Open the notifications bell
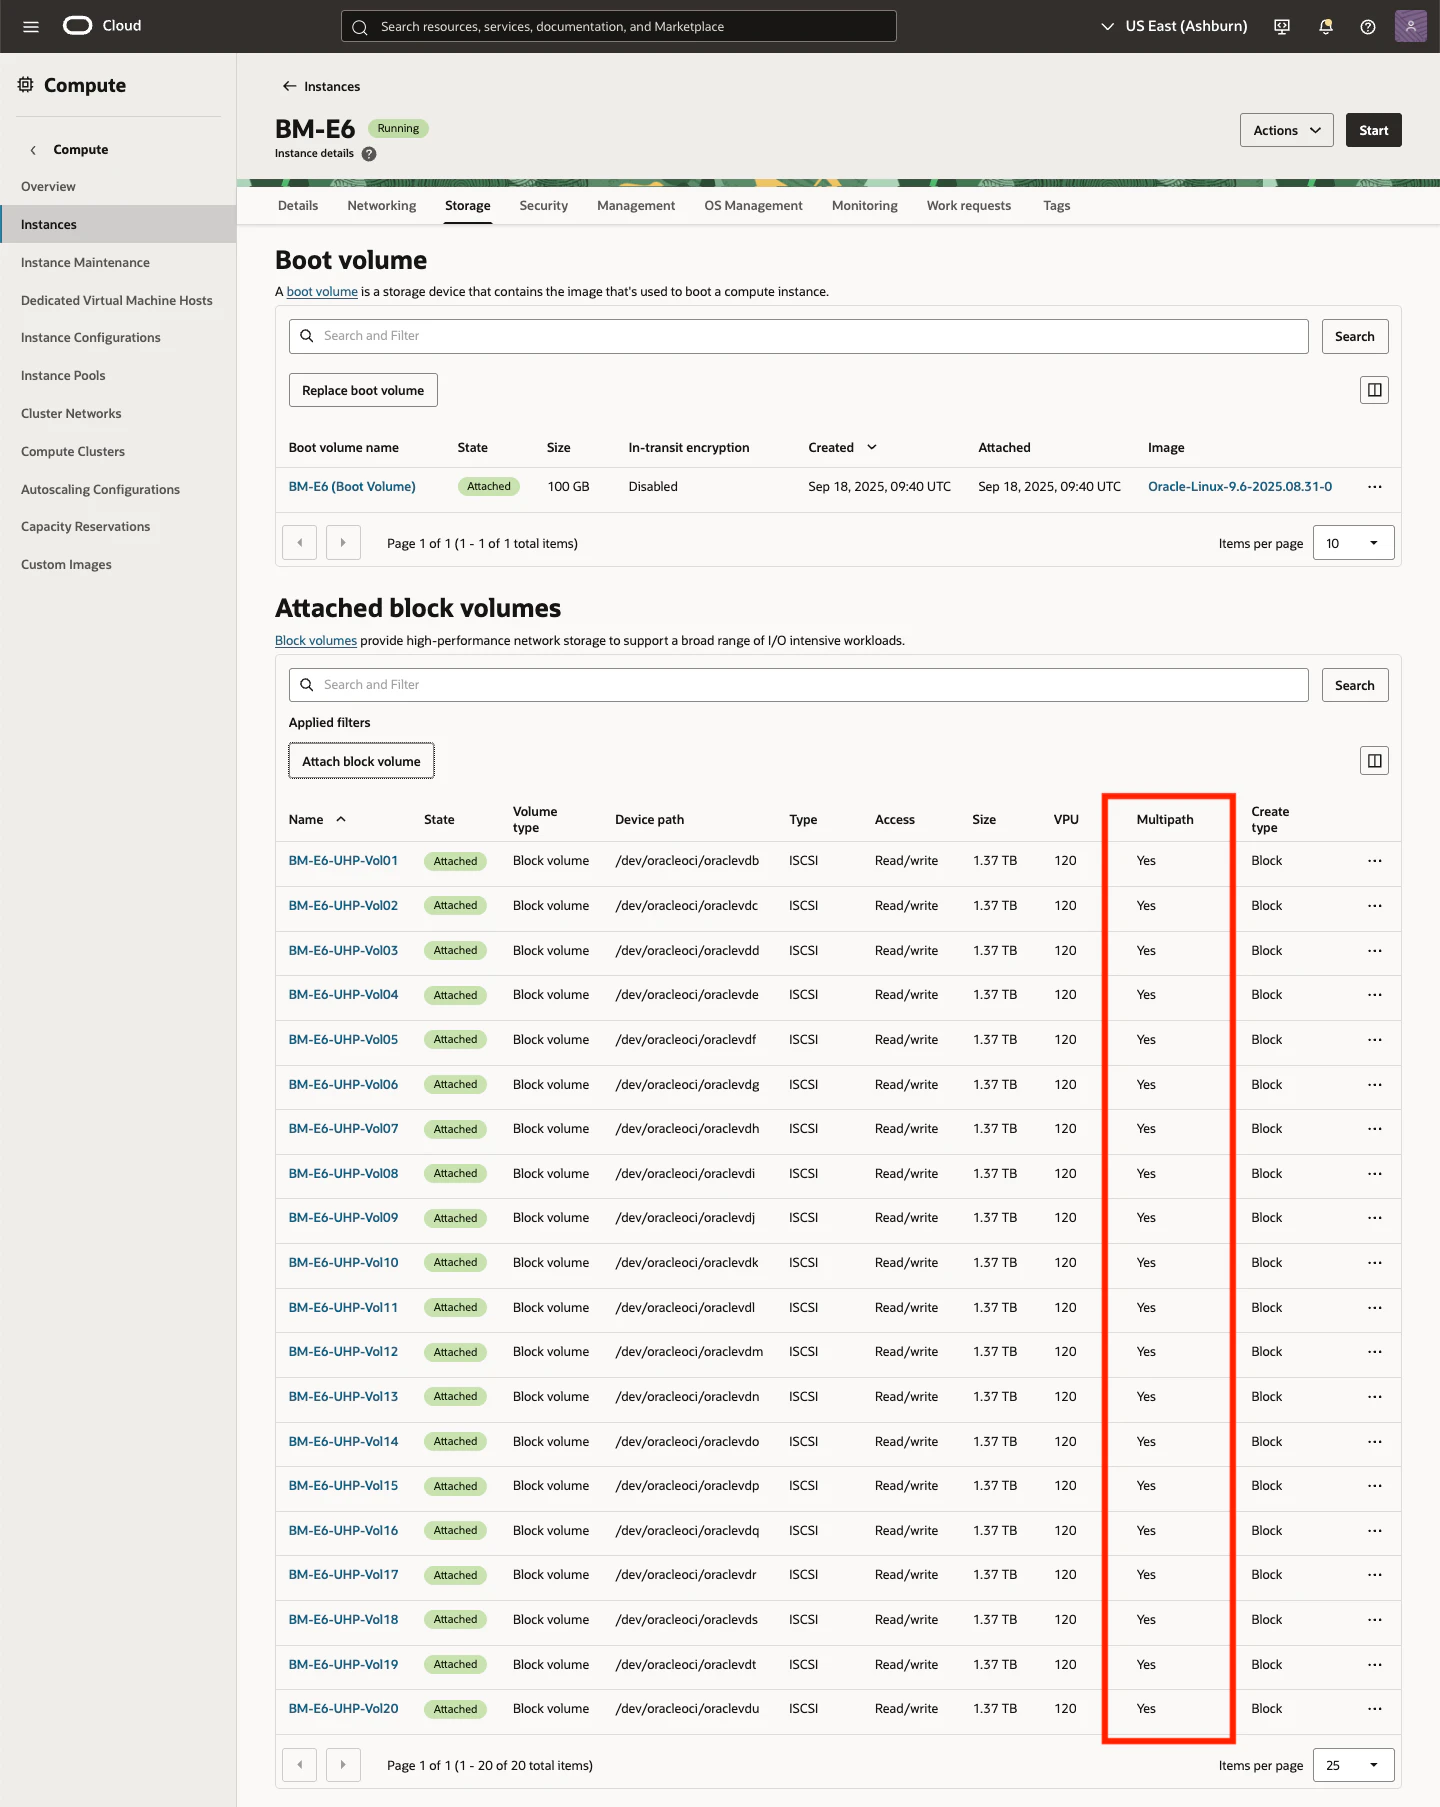Viewport: 1440px width, 1807px height. (x=1326, y=27)
